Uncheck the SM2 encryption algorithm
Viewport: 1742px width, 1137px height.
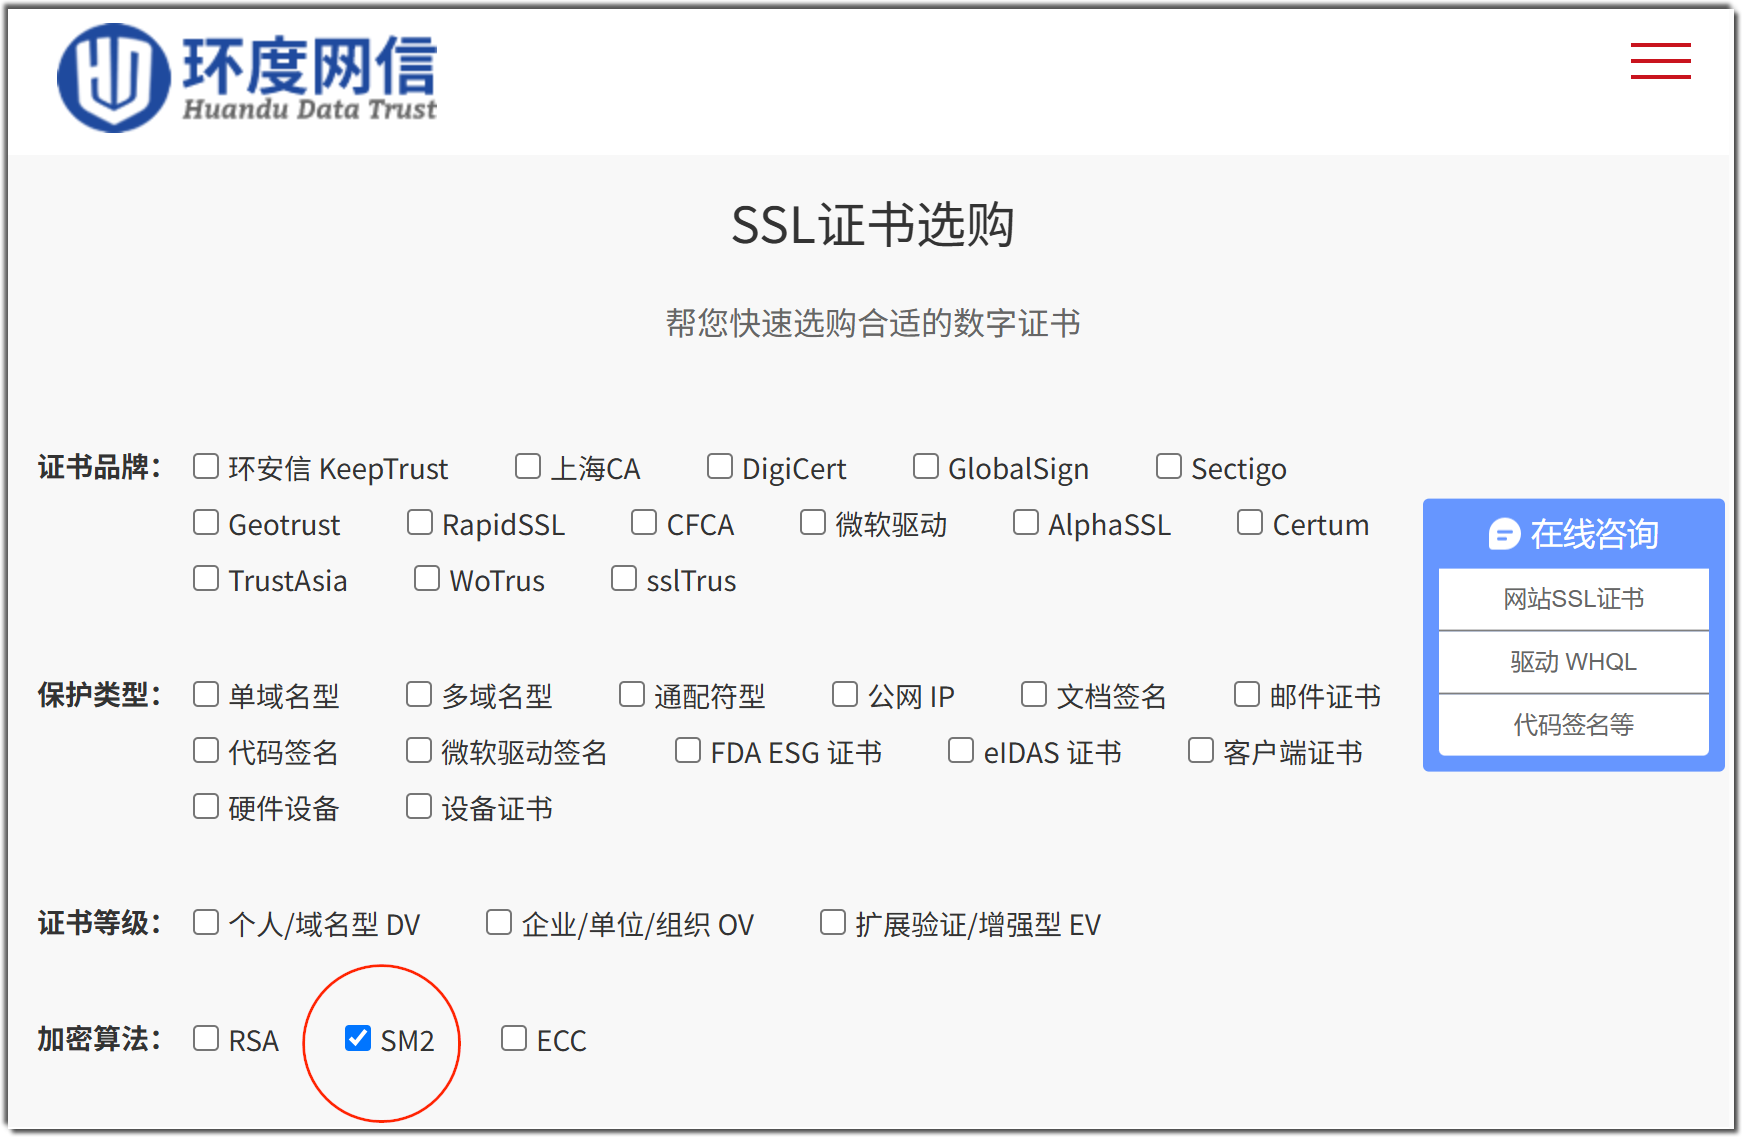pos(358,1038)
